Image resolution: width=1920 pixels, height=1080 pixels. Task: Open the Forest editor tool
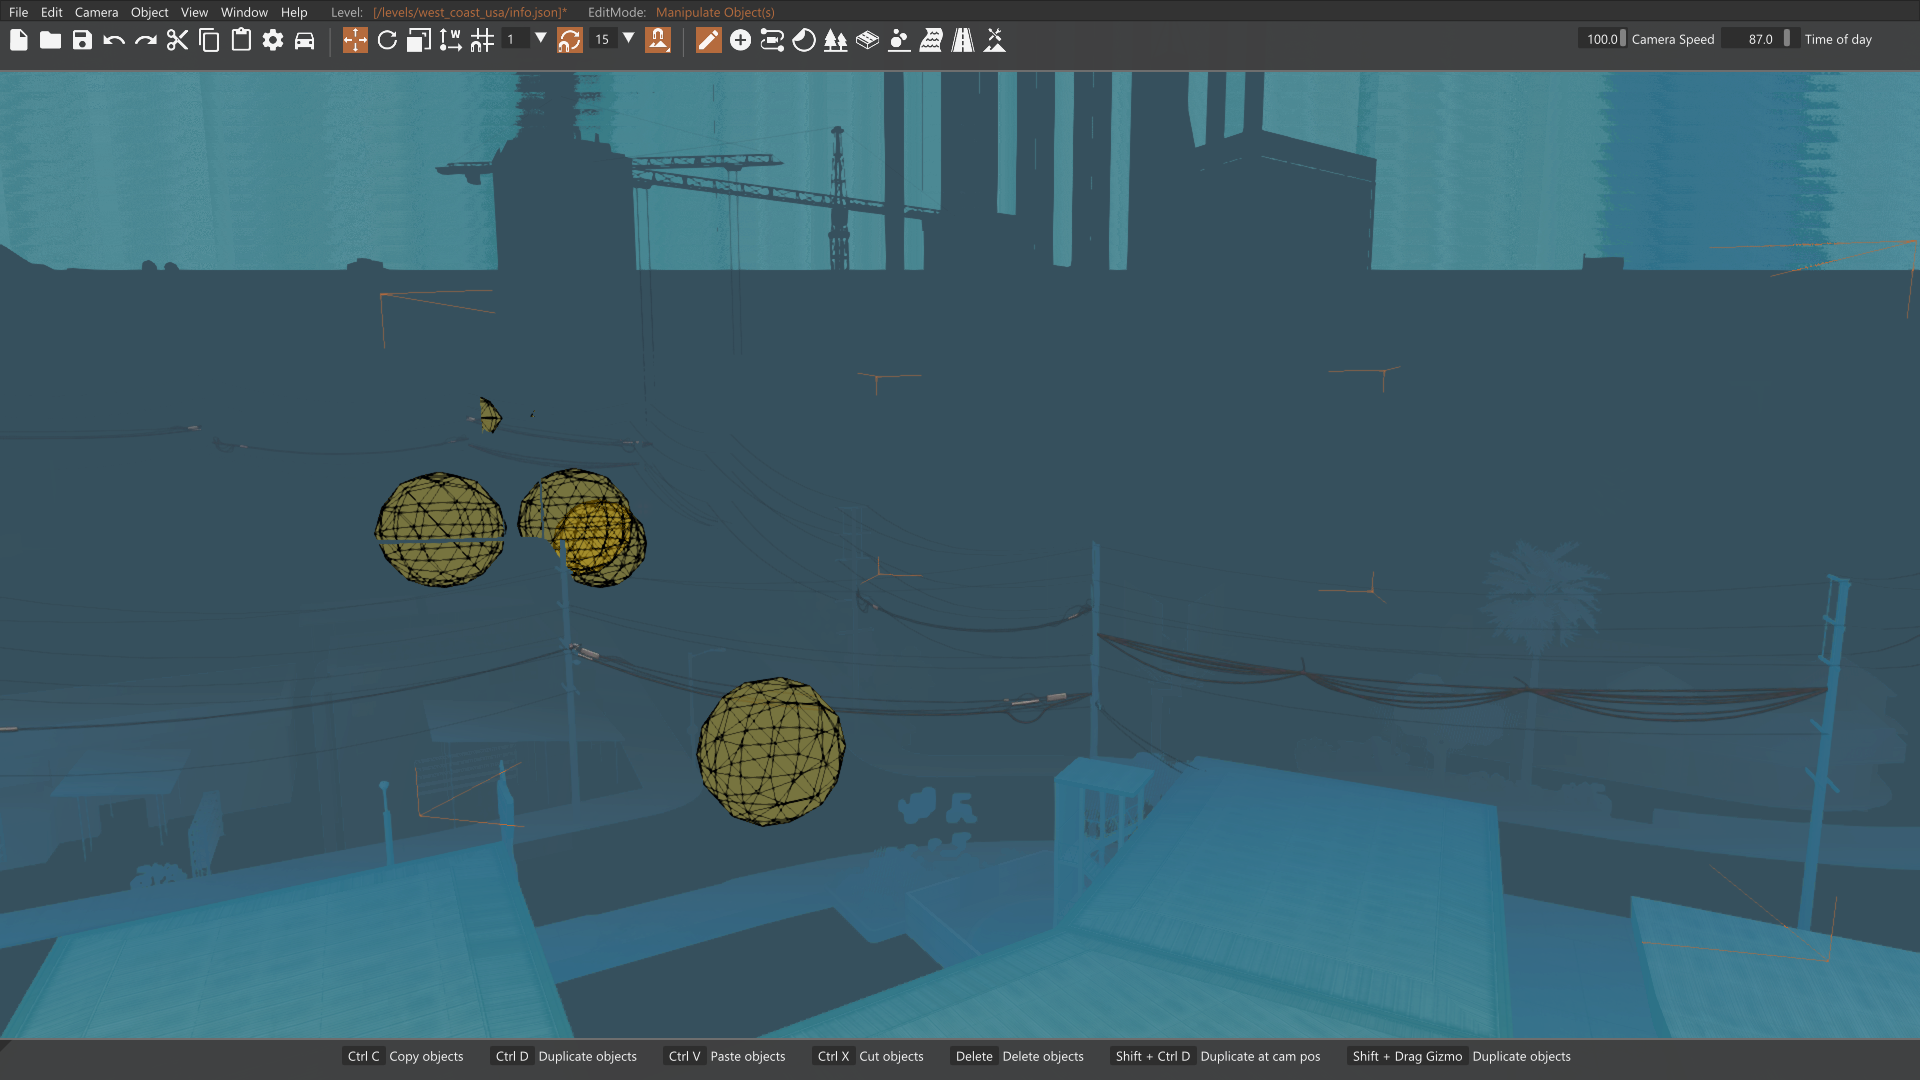[x=835, y=40]
